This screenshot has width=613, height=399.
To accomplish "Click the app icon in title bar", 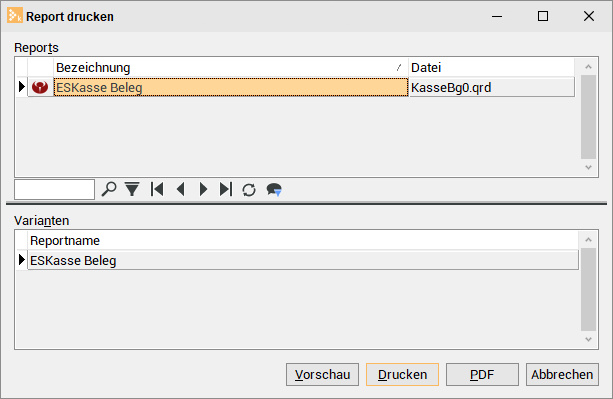I will coord(15,16).
